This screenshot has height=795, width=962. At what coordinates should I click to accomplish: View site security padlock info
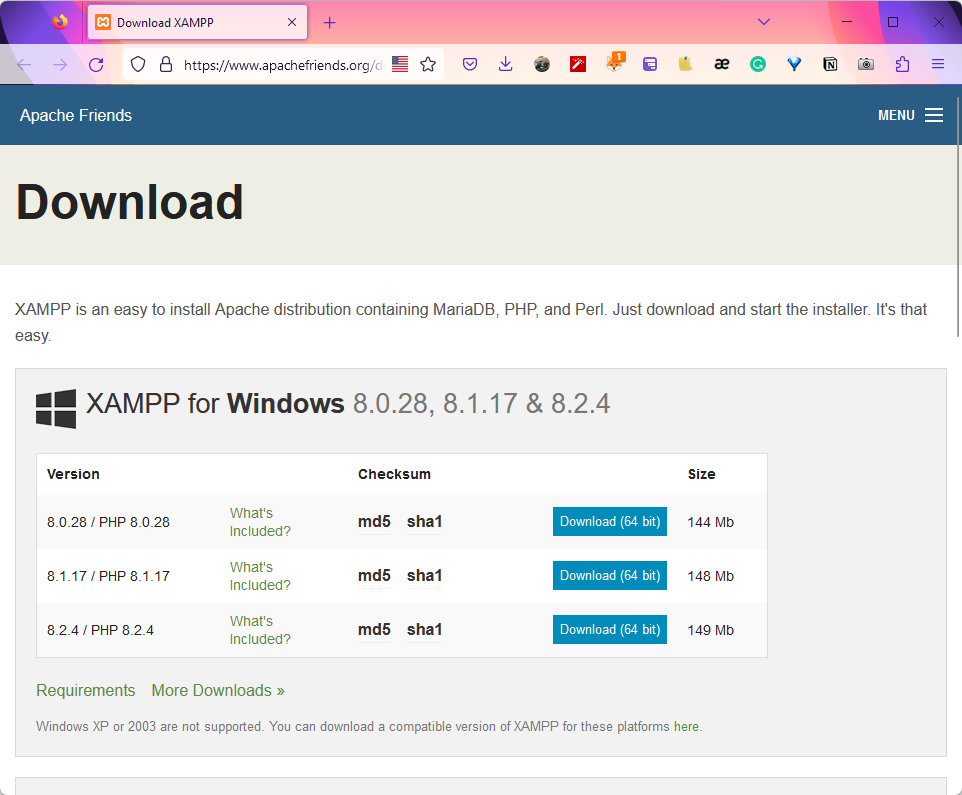click(x=166, y=64)
